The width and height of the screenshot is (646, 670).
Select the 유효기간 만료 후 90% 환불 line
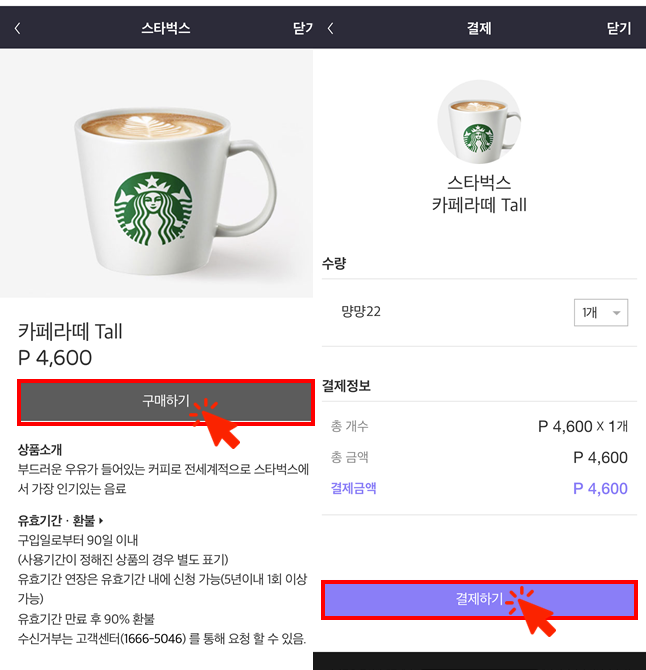tap(86, 619)
